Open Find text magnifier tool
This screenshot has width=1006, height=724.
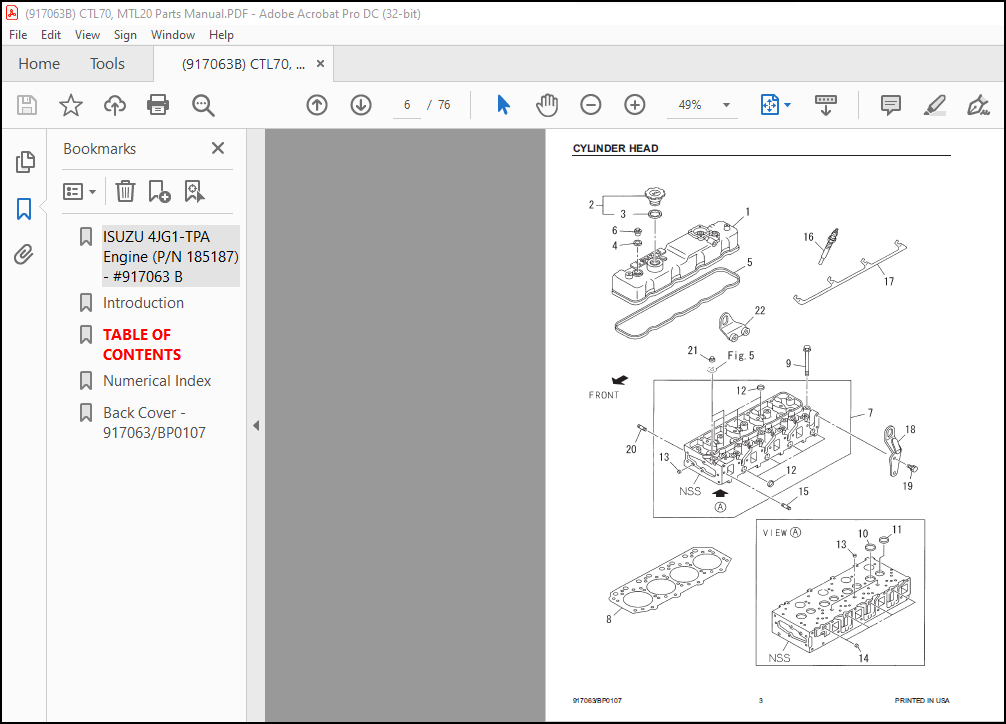coord(203,105)
